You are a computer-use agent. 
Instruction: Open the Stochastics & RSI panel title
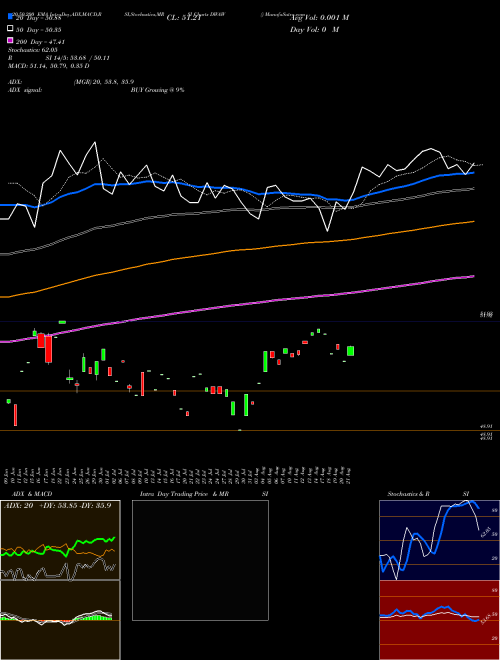[x=428, y=494]
